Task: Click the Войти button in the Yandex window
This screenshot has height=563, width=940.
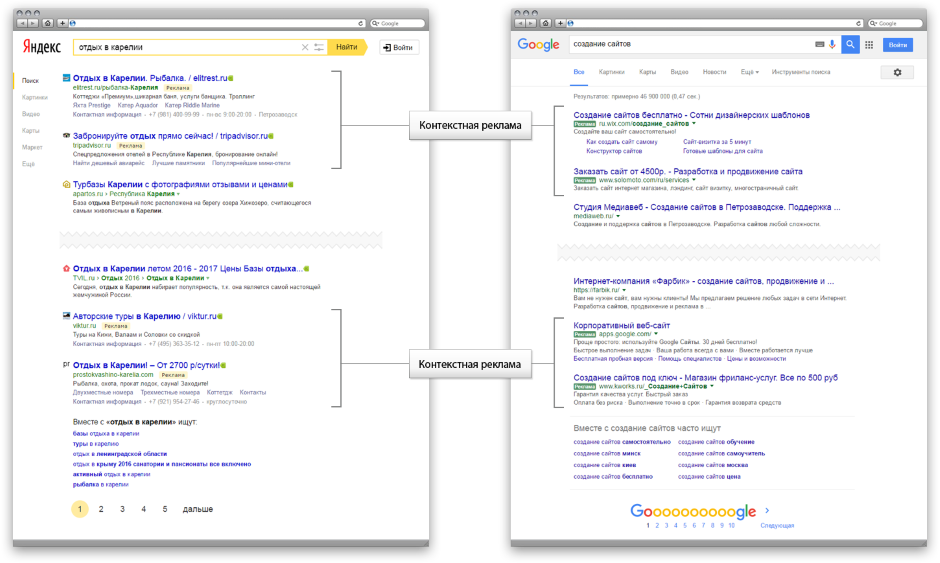Action: (x=399, y=47)
